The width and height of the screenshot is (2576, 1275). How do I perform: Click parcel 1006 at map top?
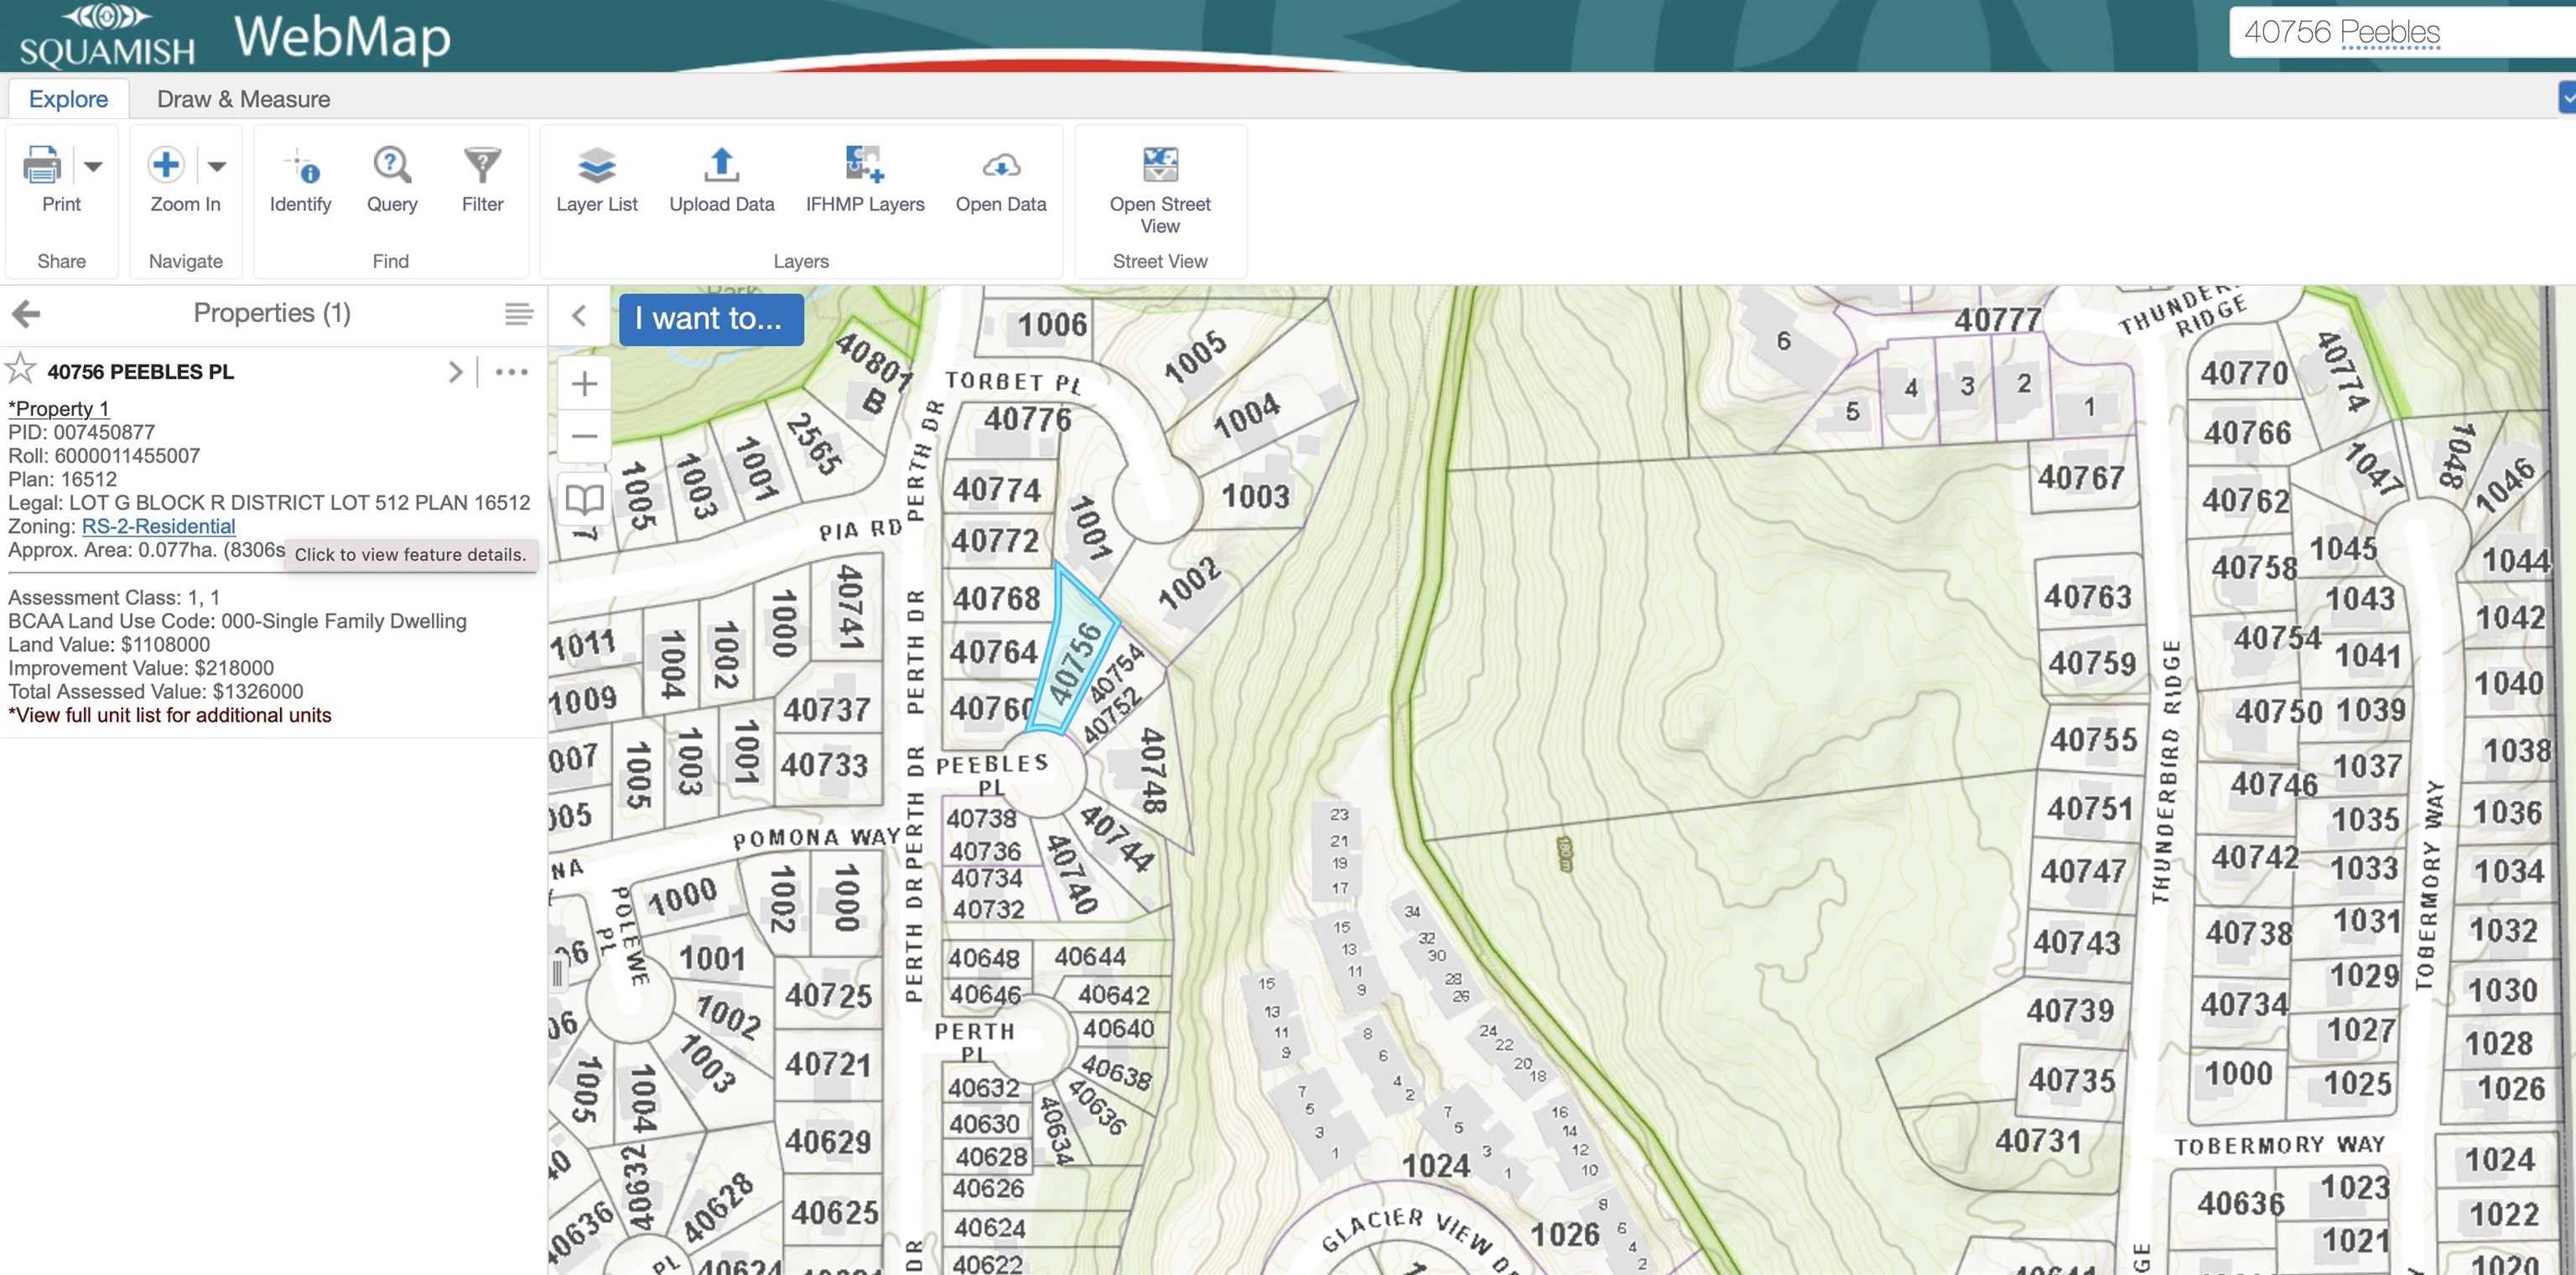[1052, 324]
